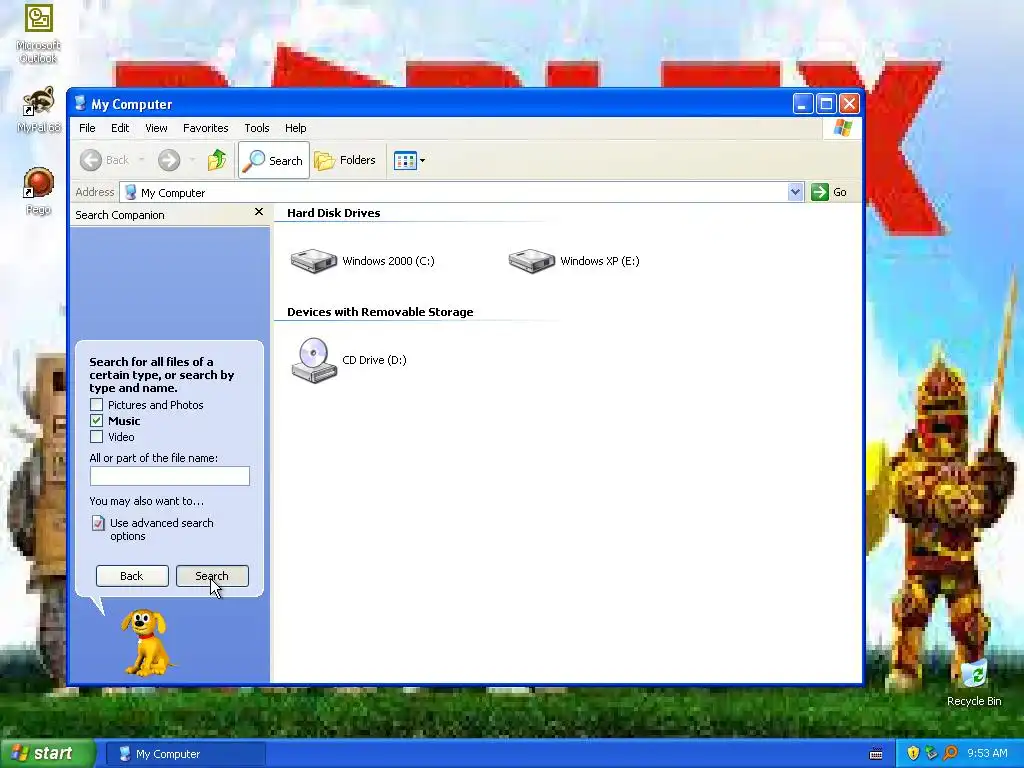Open the Tools menu
Screen dimensions: 1024x768
click(x=257, y=128)
